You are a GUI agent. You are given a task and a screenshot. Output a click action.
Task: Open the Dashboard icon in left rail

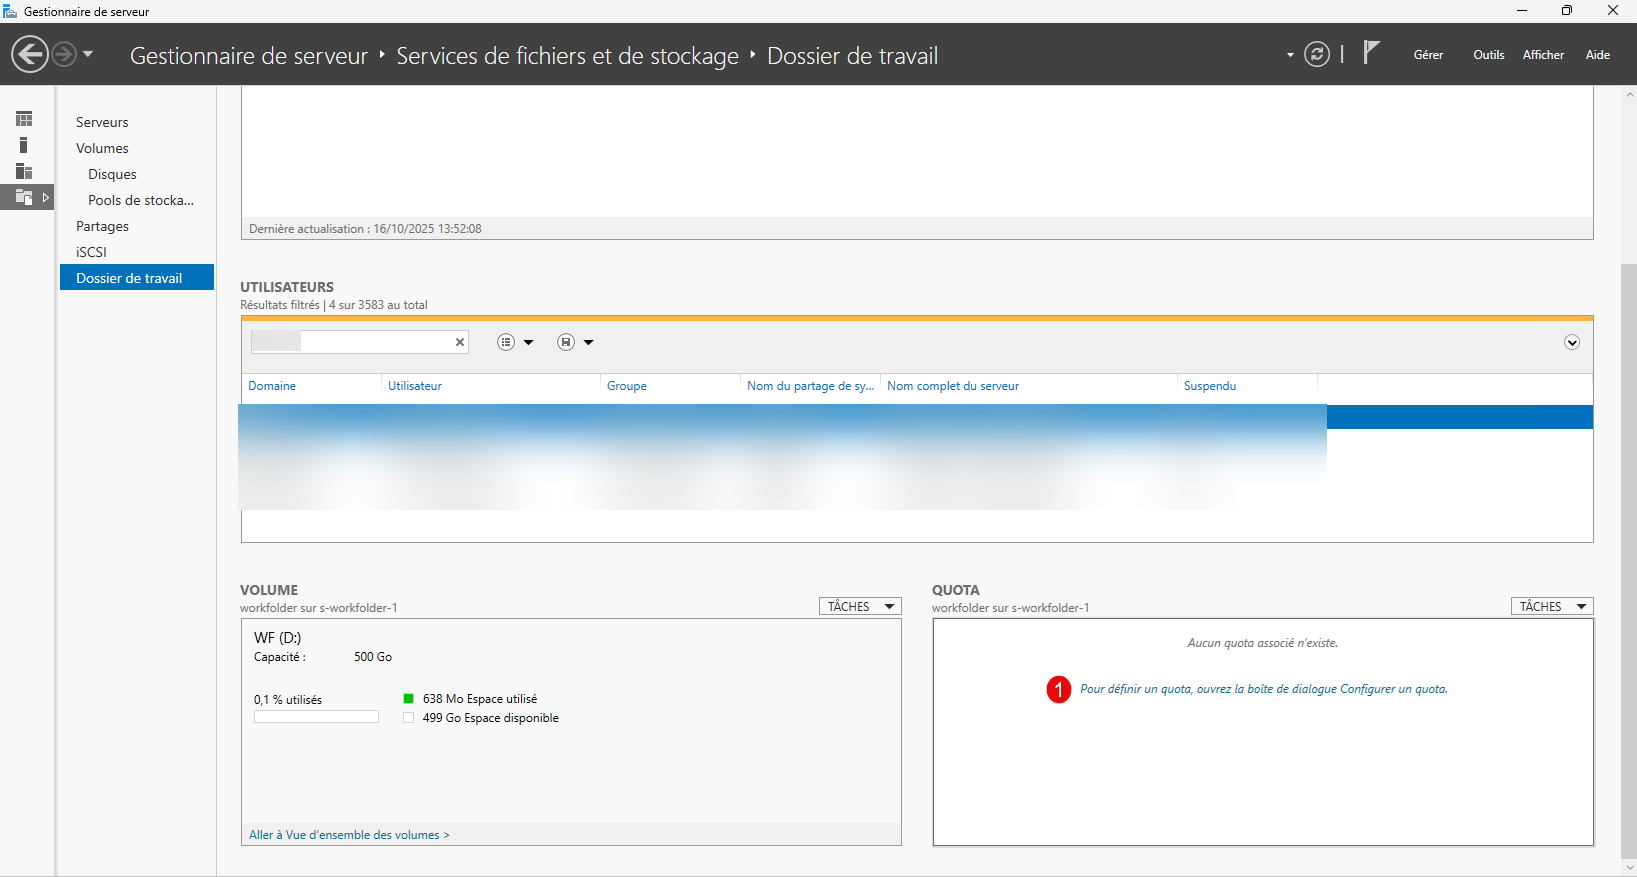click(x=24, y=119)
